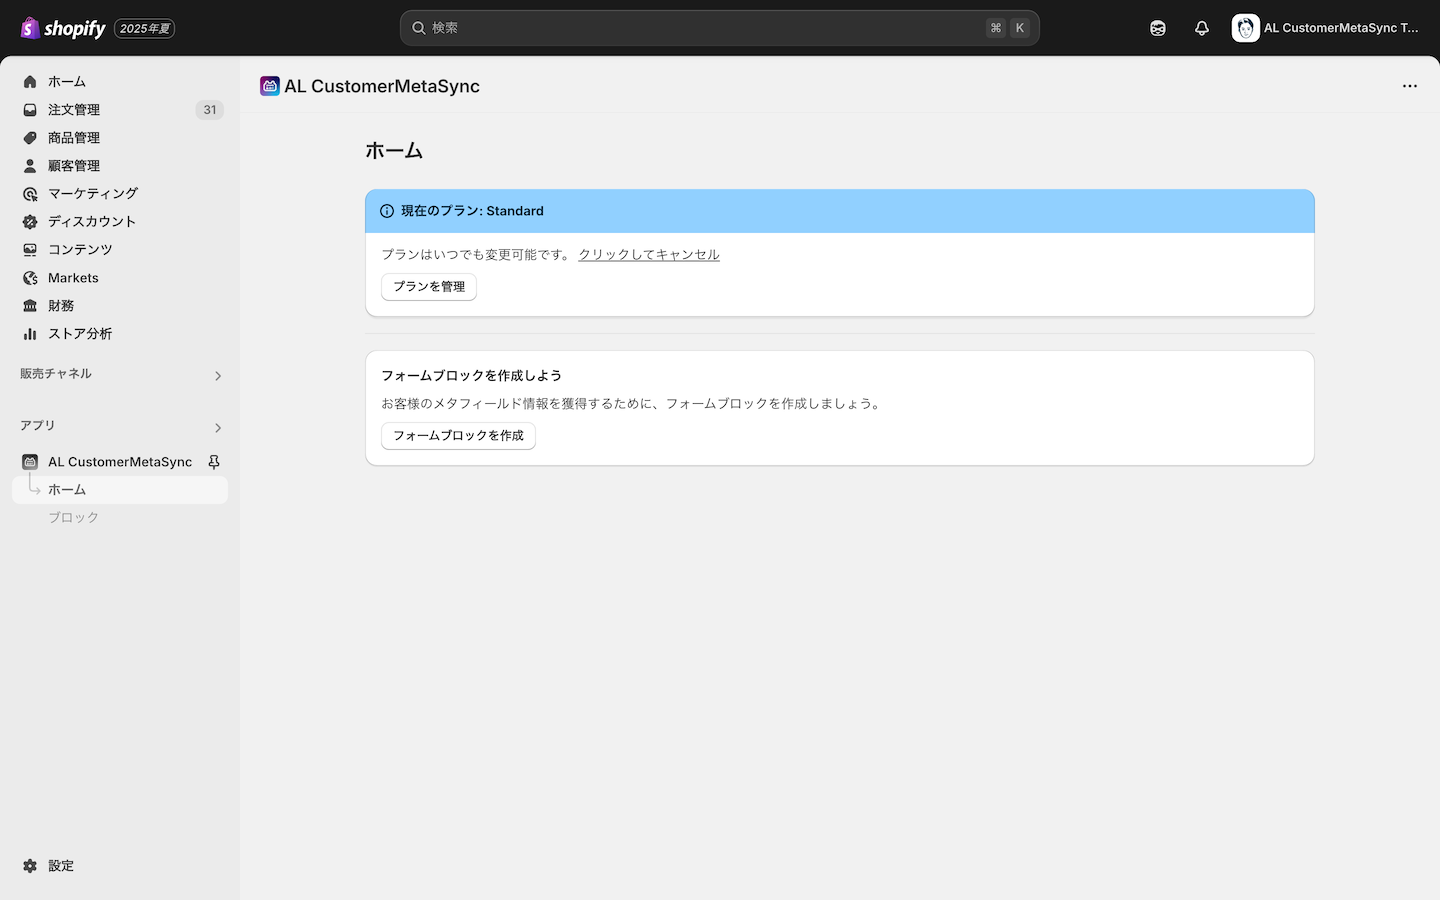Click the K shortcut key hint
This screenshot has width=1440, height=900.
[x=1020, y=28]
